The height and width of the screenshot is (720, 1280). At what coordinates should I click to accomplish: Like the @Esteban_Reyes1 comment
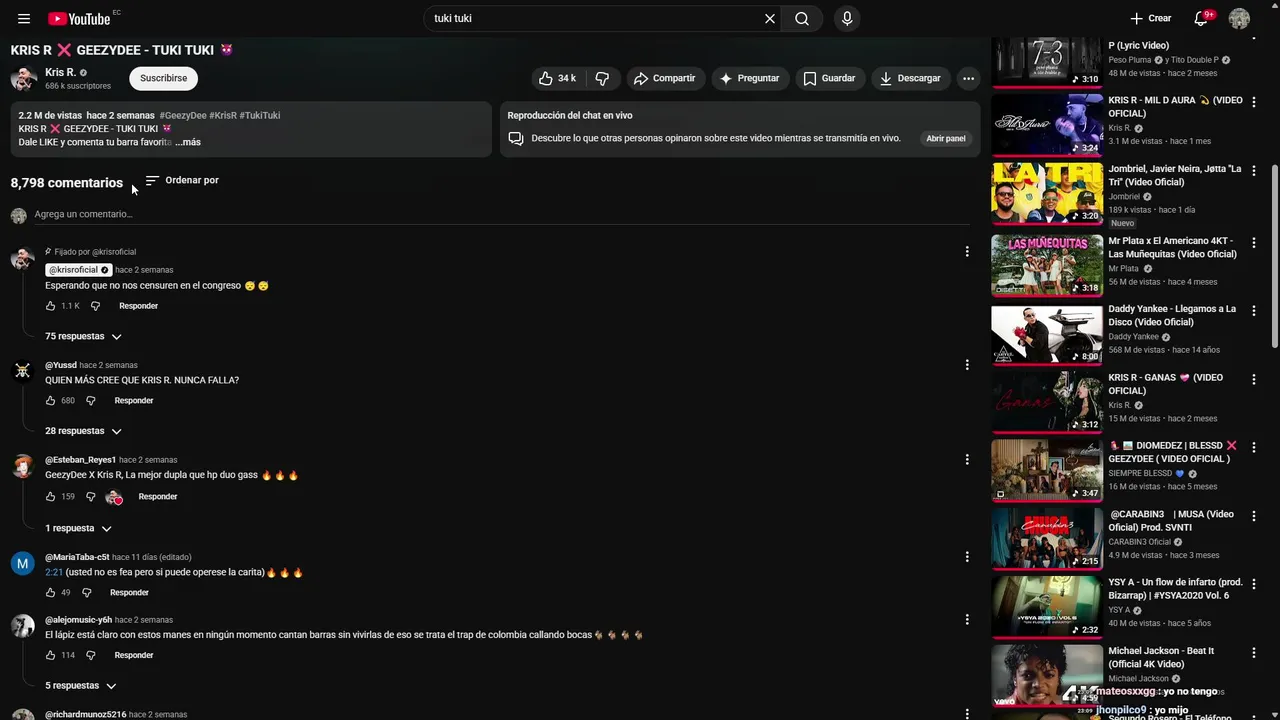[x=50, y=497]
